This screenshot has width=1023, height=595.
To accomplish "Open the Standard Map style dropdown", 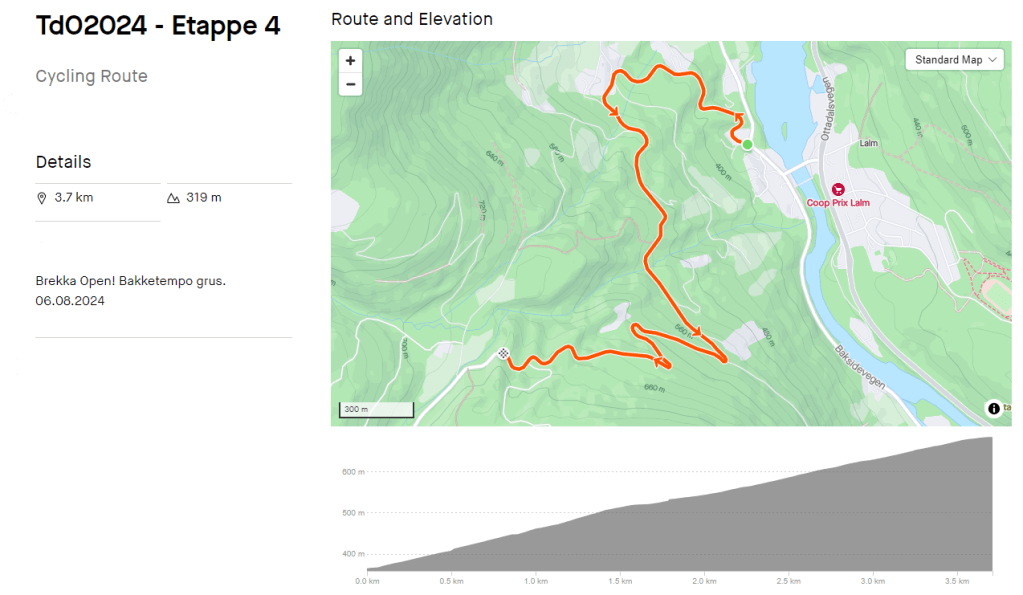I will click(x=956, y=60).
